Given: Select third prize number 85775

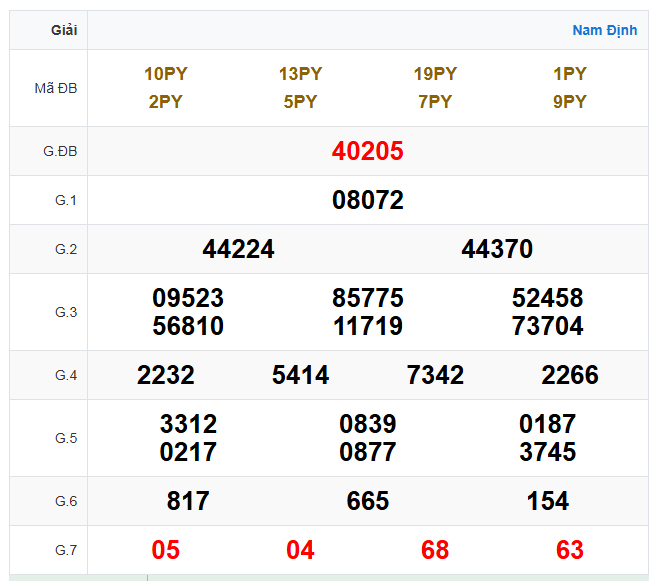Looking at the screenshot, I should click(367, 298).
